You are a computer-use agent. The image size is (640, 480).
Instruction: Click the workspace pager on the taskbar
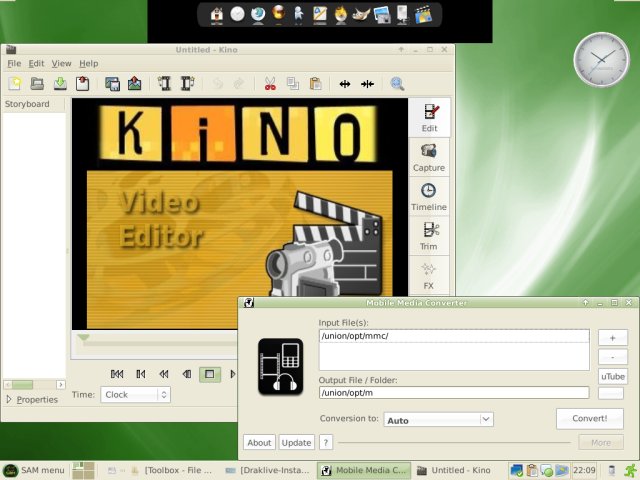coord(83,470)
